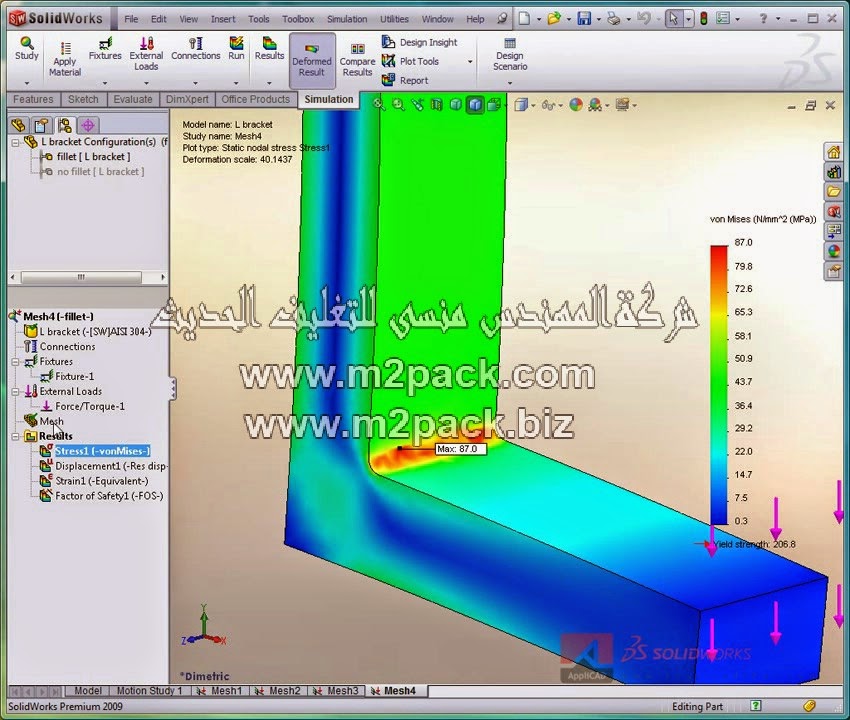
Task: Collapse the External Loads node
Action: coord(16,391)
